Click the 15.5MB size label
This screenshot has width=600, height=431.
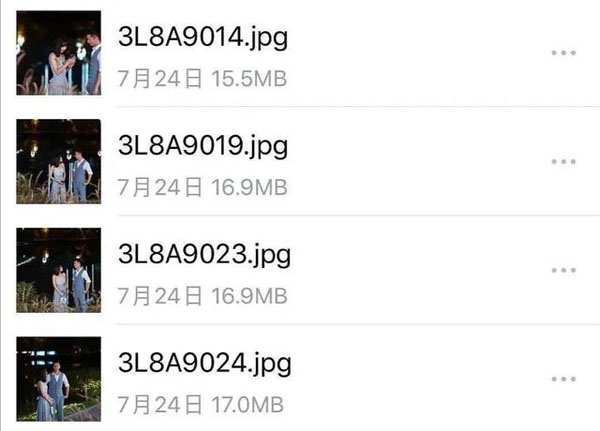coord(249,79)
